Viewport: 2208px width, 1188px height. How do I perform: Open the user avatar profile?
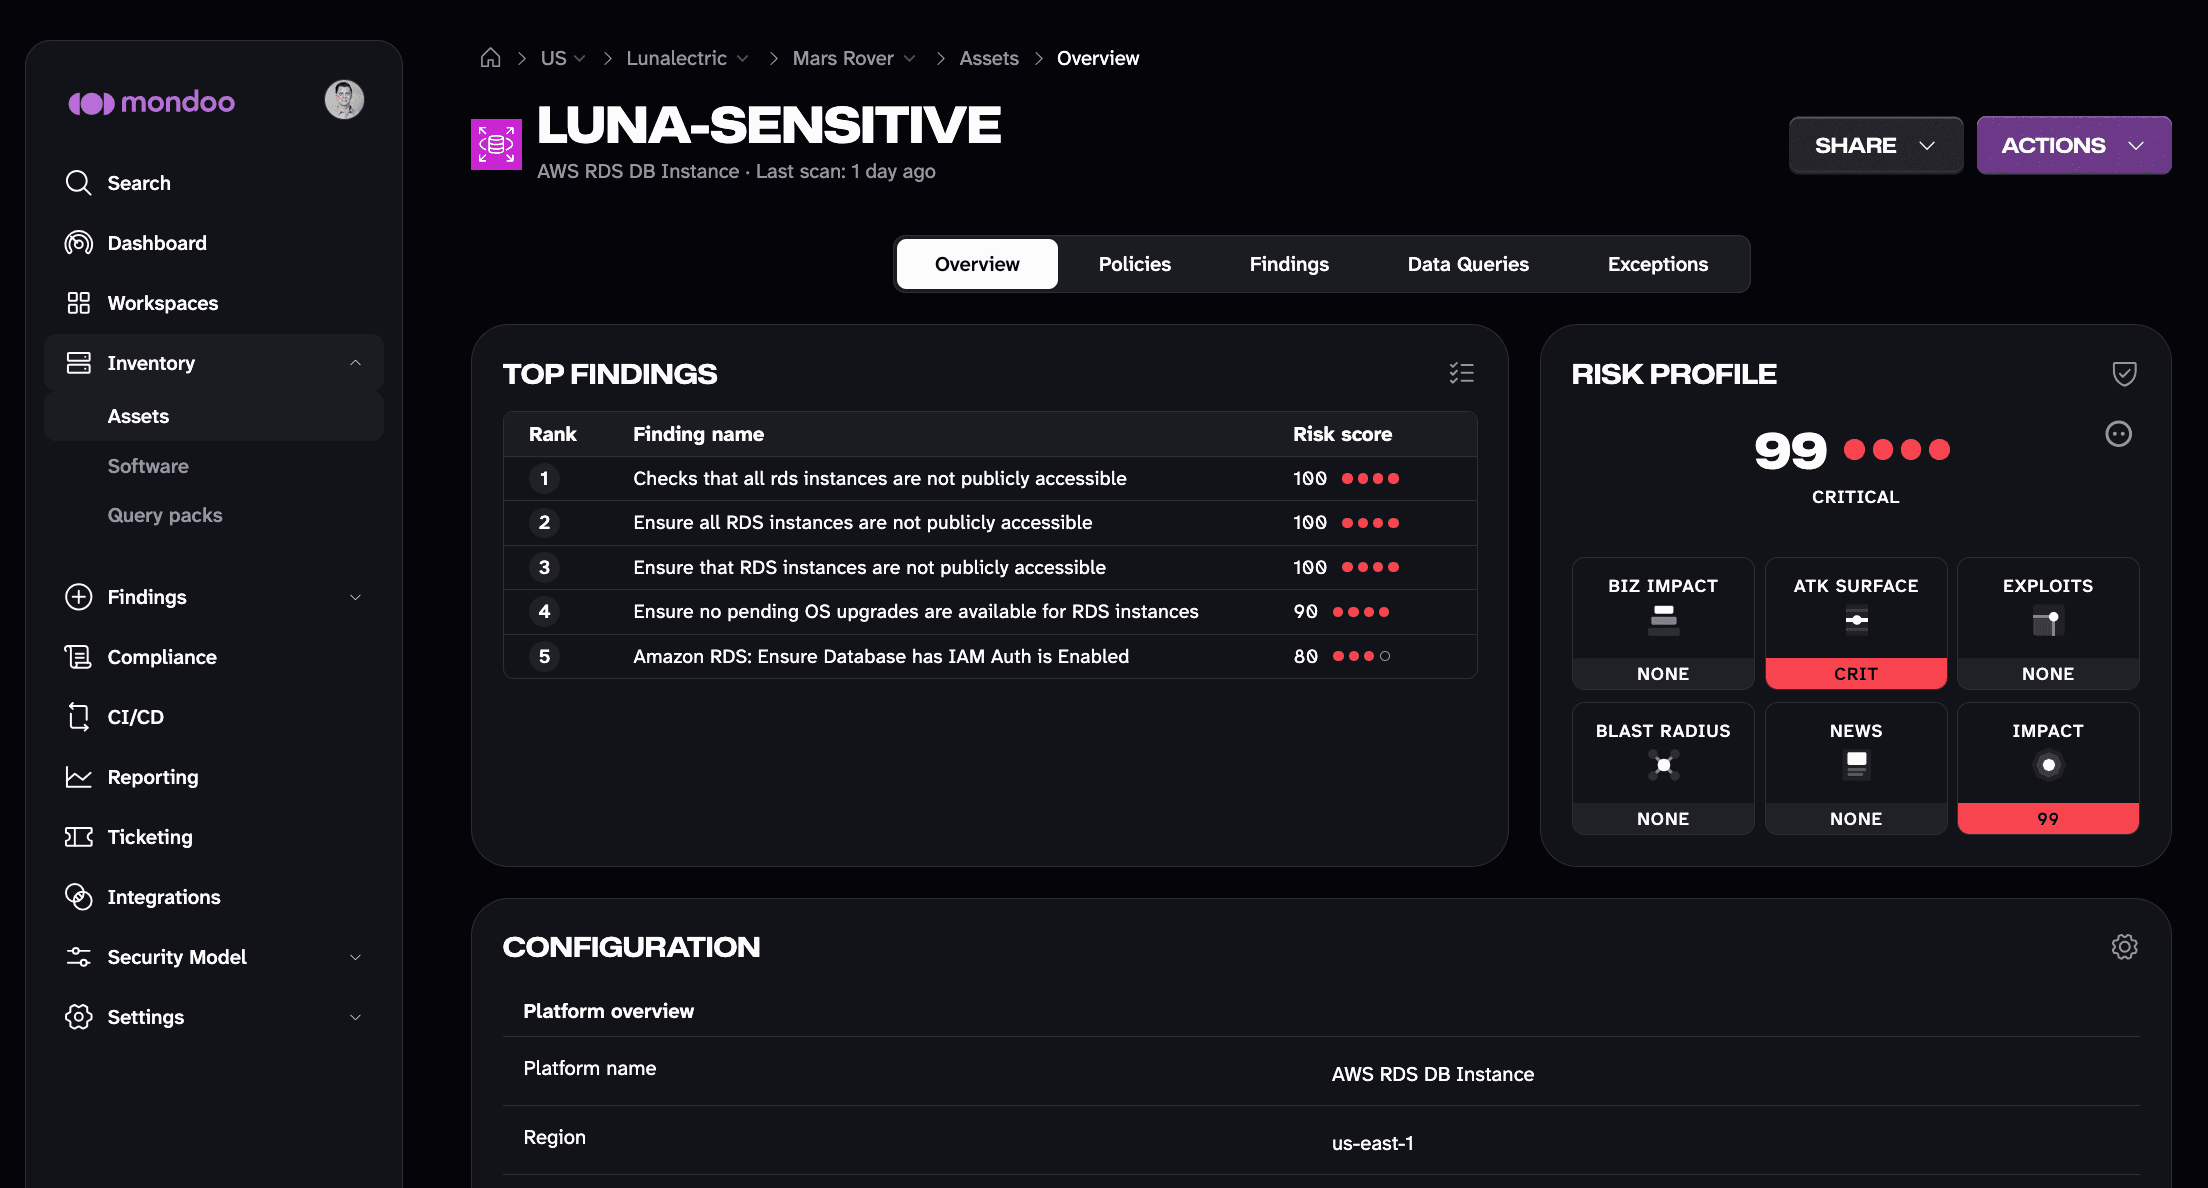pos(344,100)
